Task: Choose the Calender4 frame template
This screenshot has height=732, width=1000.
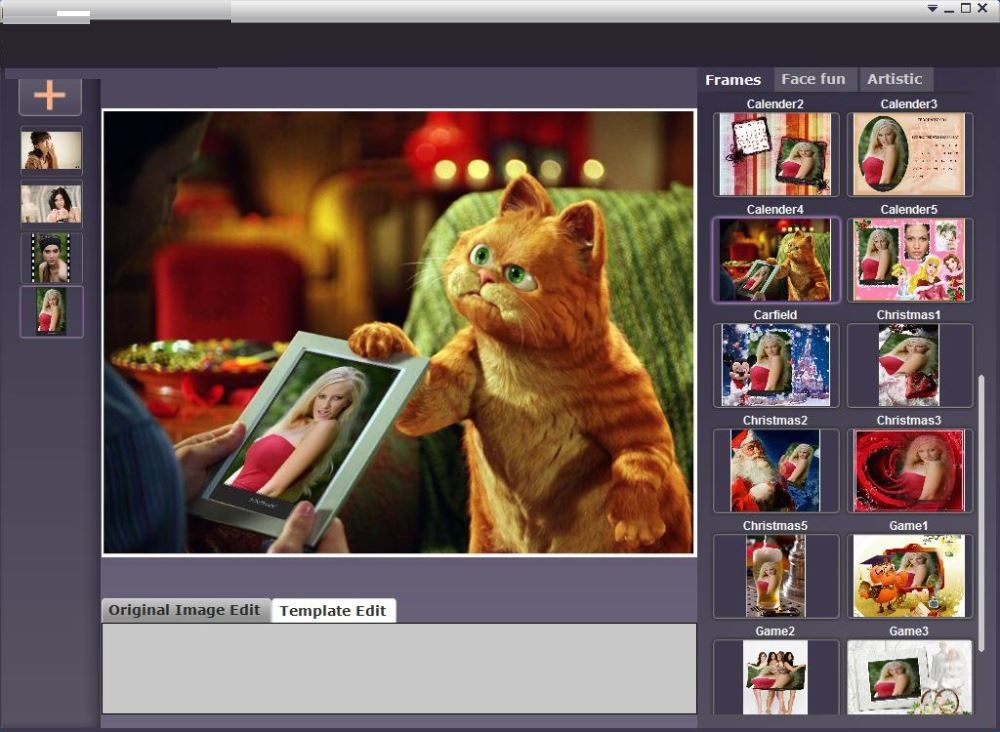Action: [776, 260]
